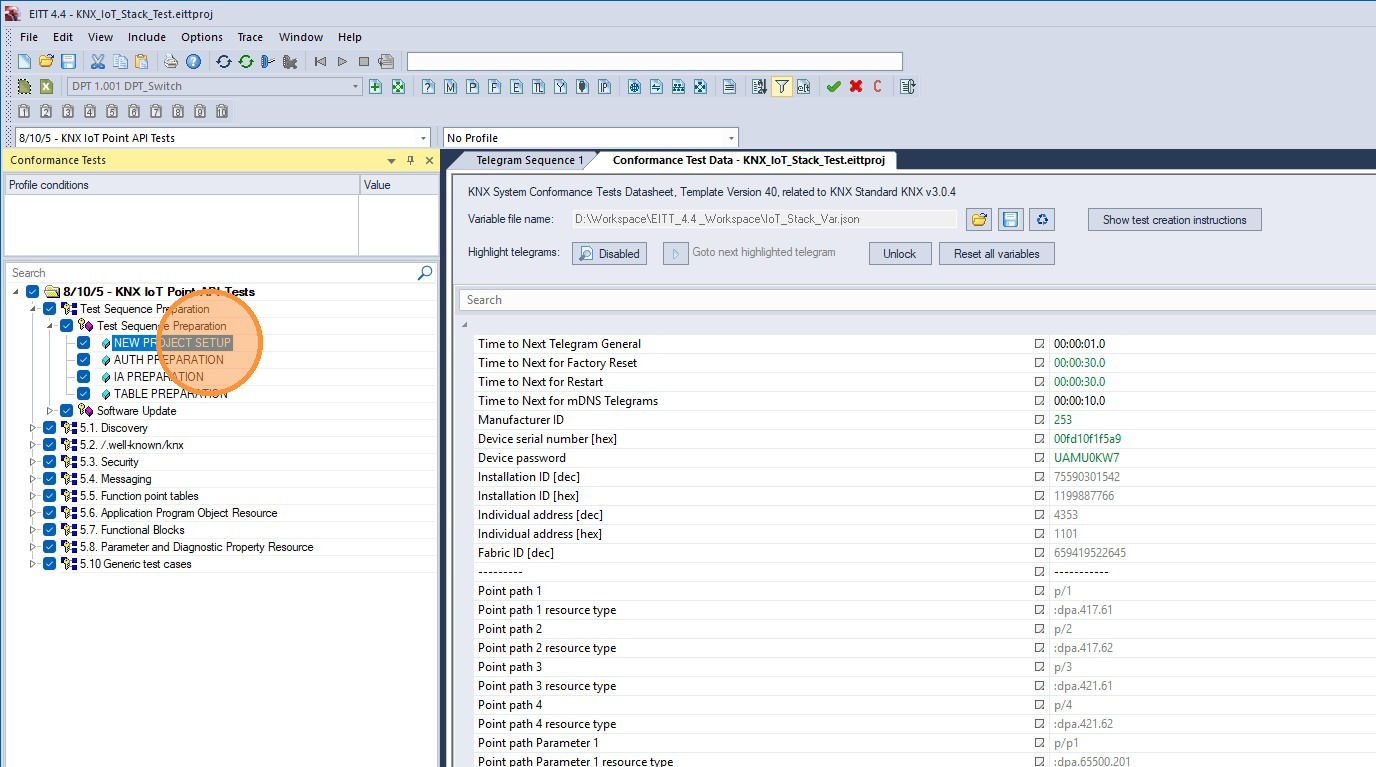This screenshot has width=1376, height=767.
Task: Expand the Software Update tree node
Action: [50, 411]
